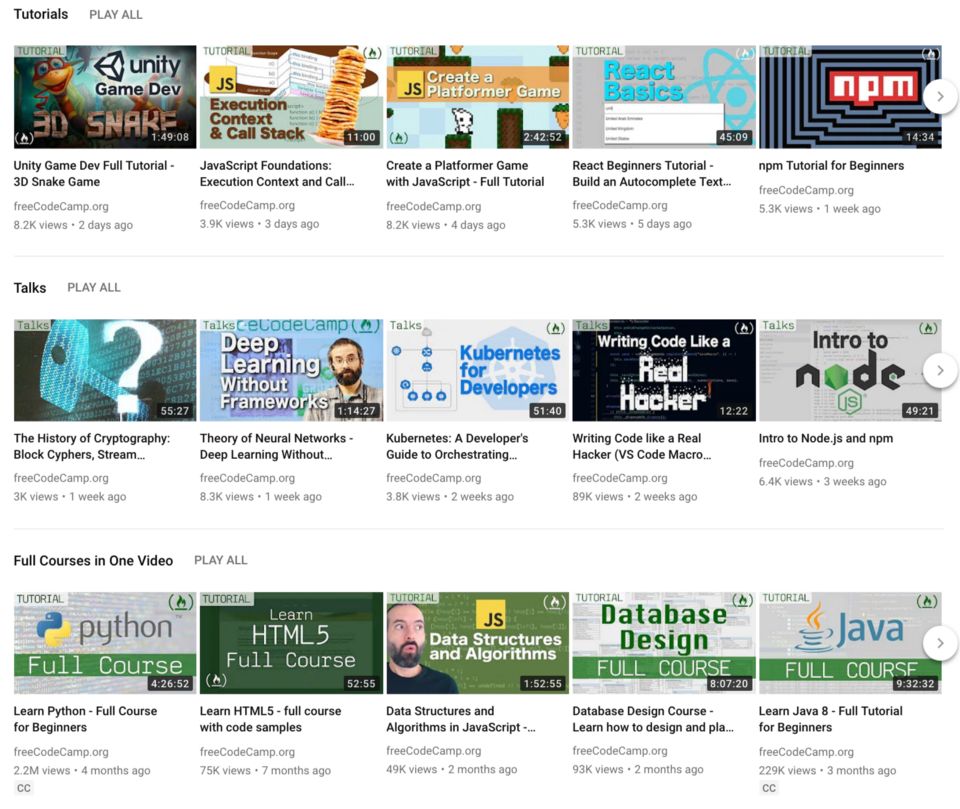Click next arrow in Talks row
This screenshot has height=809, width=960.
[x=940, y=370]
